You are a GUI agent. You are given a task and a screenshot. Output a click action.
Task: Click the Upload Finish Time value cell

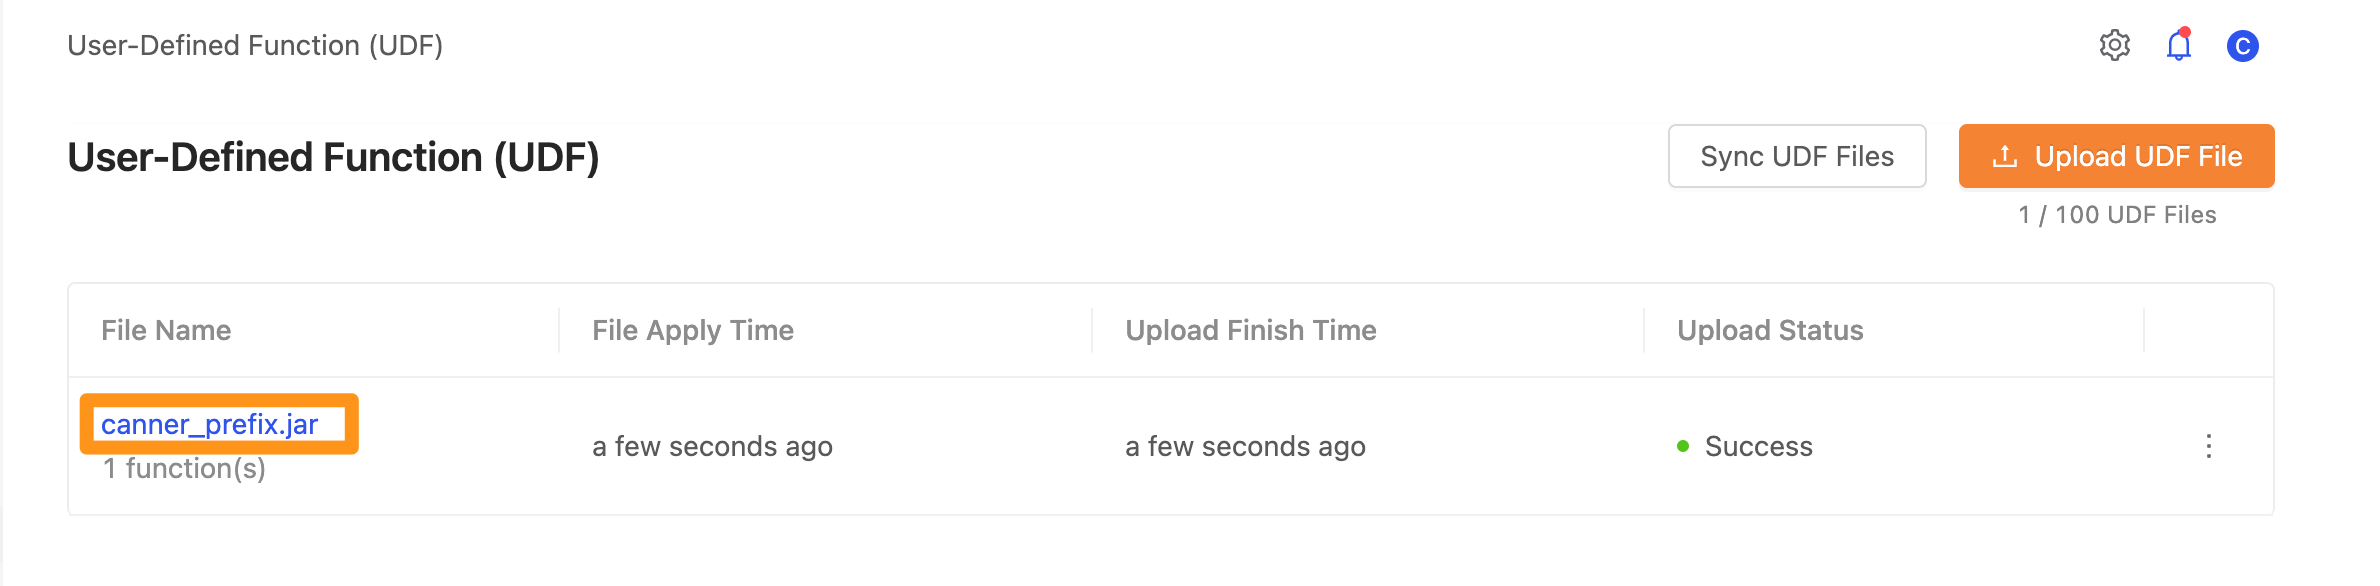(1245, 446)
